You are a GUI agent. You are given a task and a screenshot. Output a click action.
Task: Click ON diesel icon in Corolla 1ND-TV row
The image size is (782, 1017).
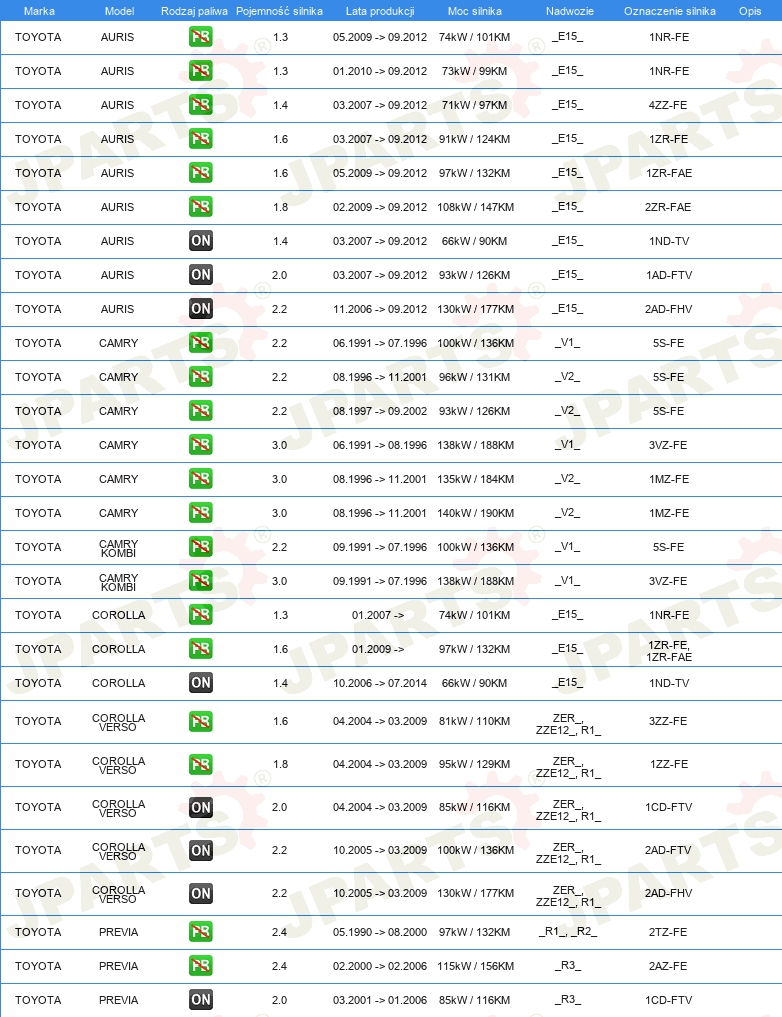pos(200,683)
